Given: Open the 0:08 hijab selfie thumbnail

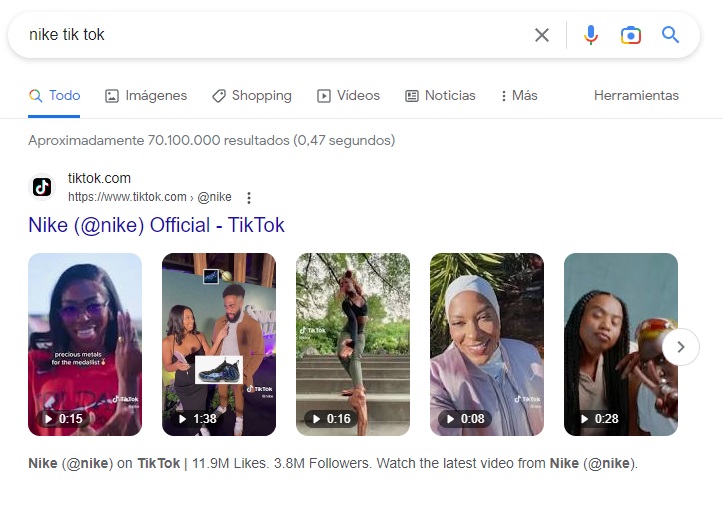Looking at the screenshot, I should (487, 344).
